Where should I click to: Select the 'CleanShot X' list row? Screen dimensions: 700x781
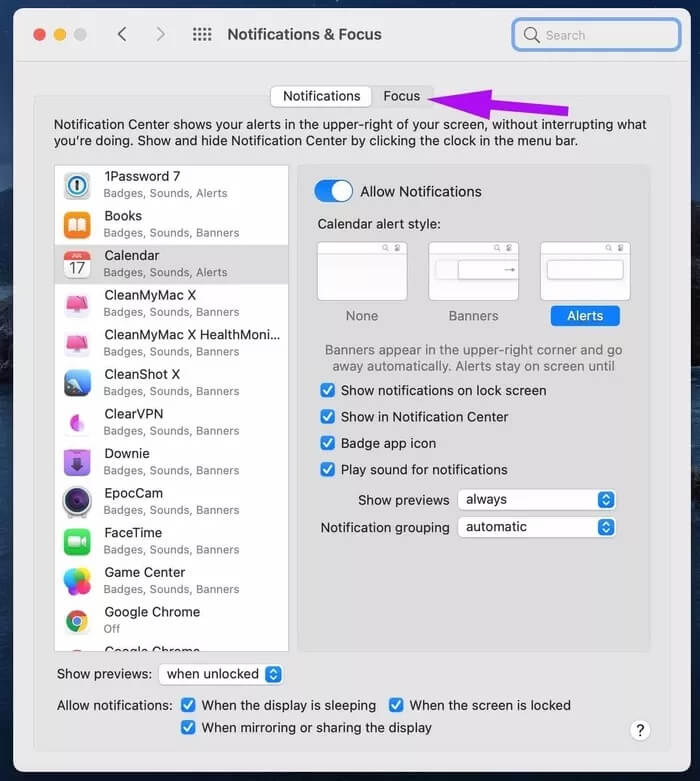[x=171, y=383]
